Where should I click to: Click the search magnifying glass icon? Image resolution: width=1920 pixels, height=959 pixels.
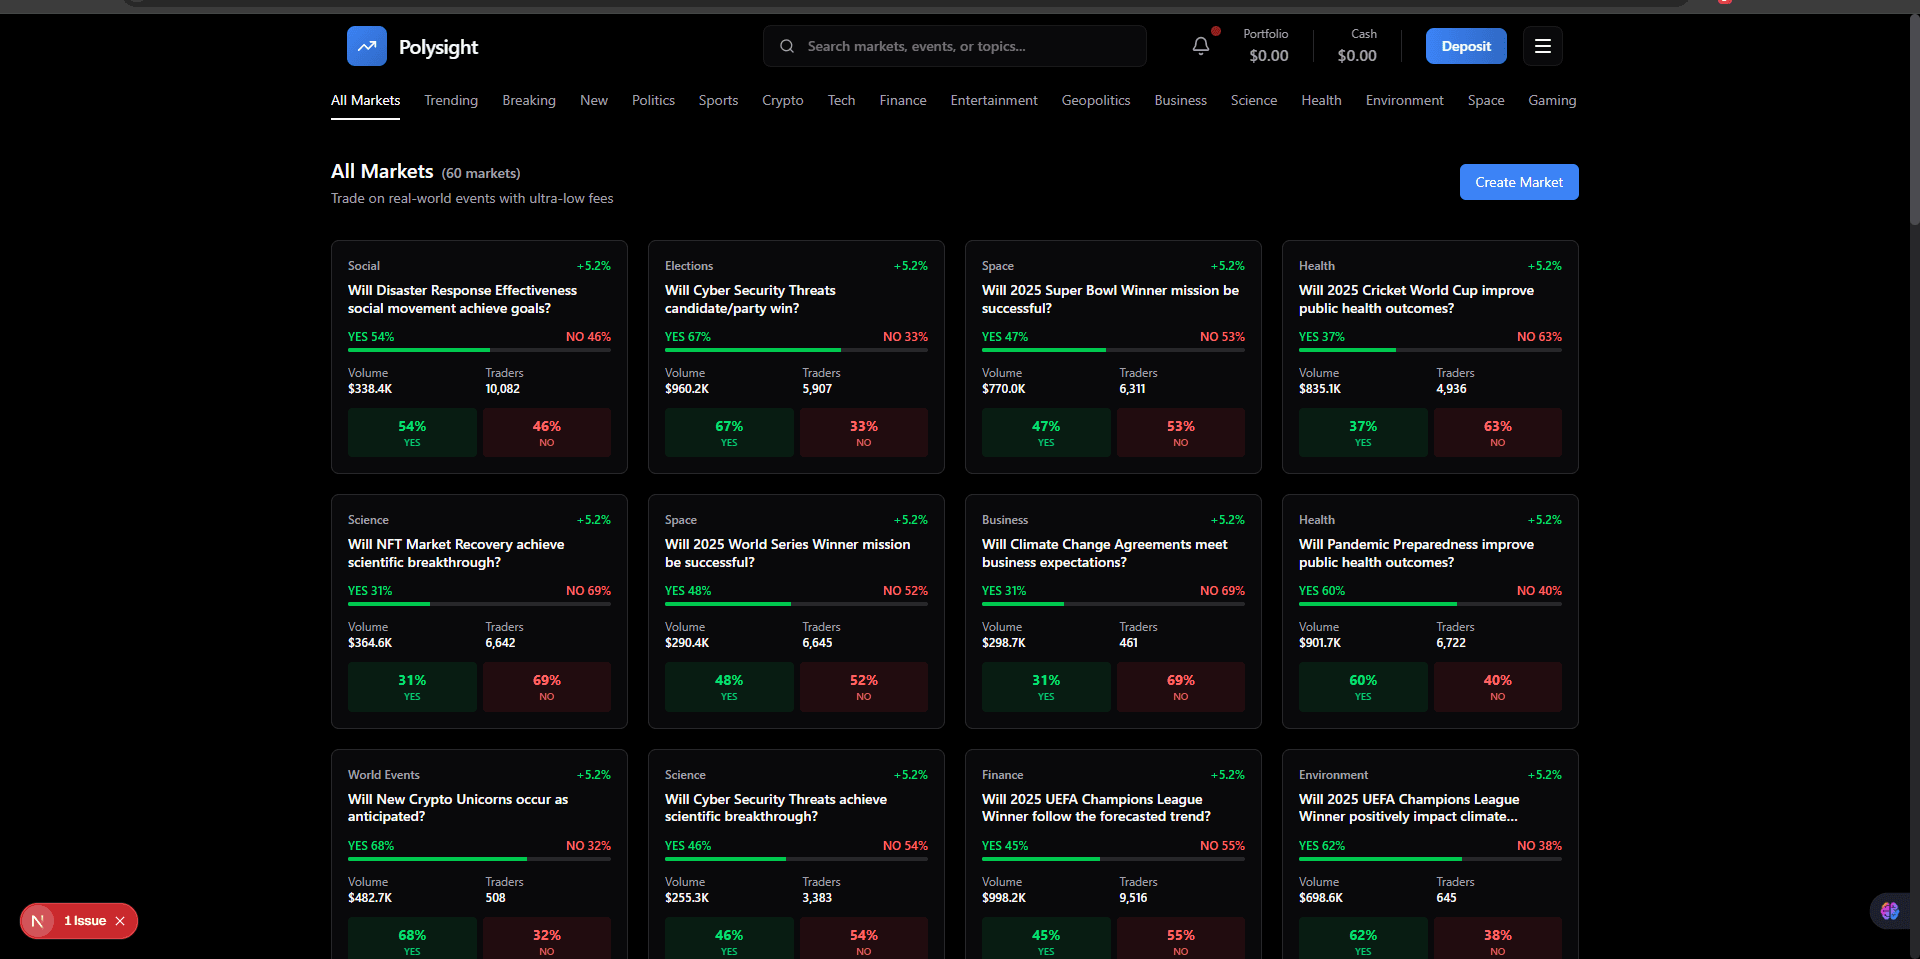(x=787, y=46)
